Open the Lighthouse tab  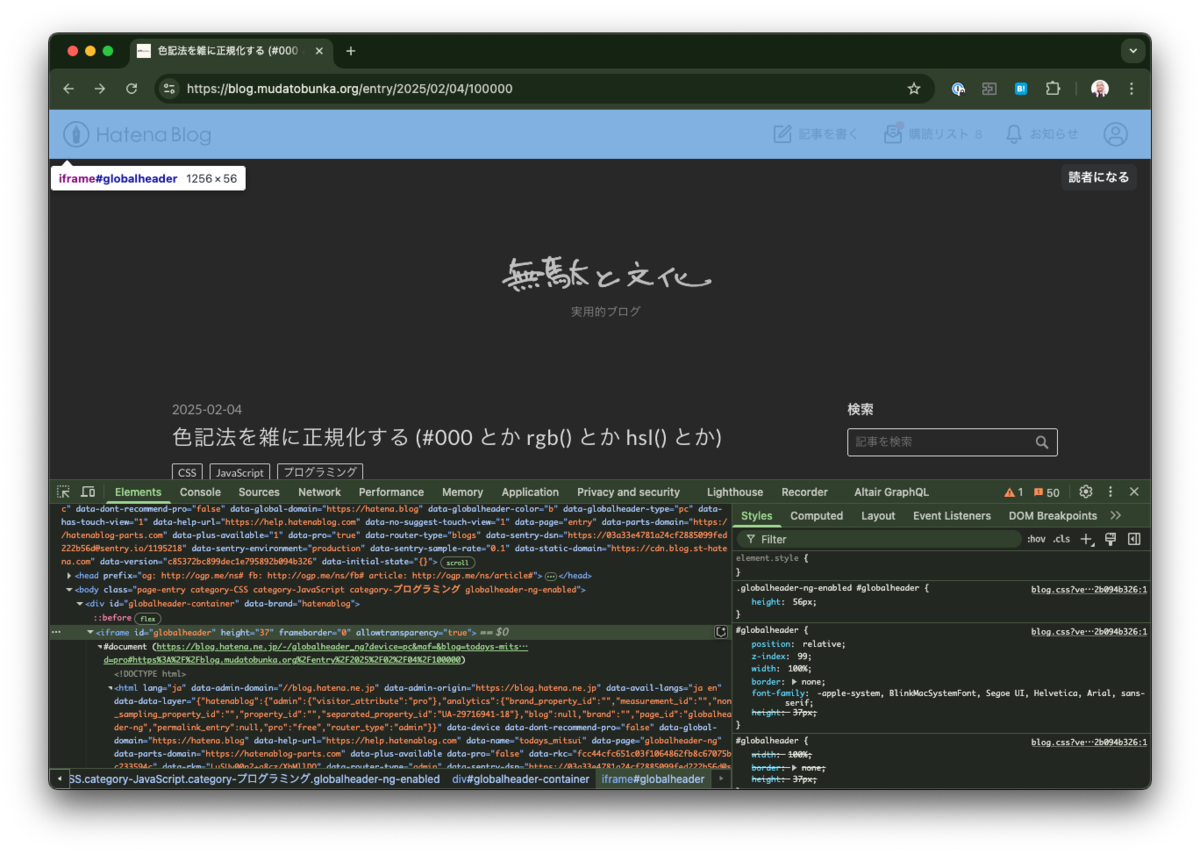735,492
